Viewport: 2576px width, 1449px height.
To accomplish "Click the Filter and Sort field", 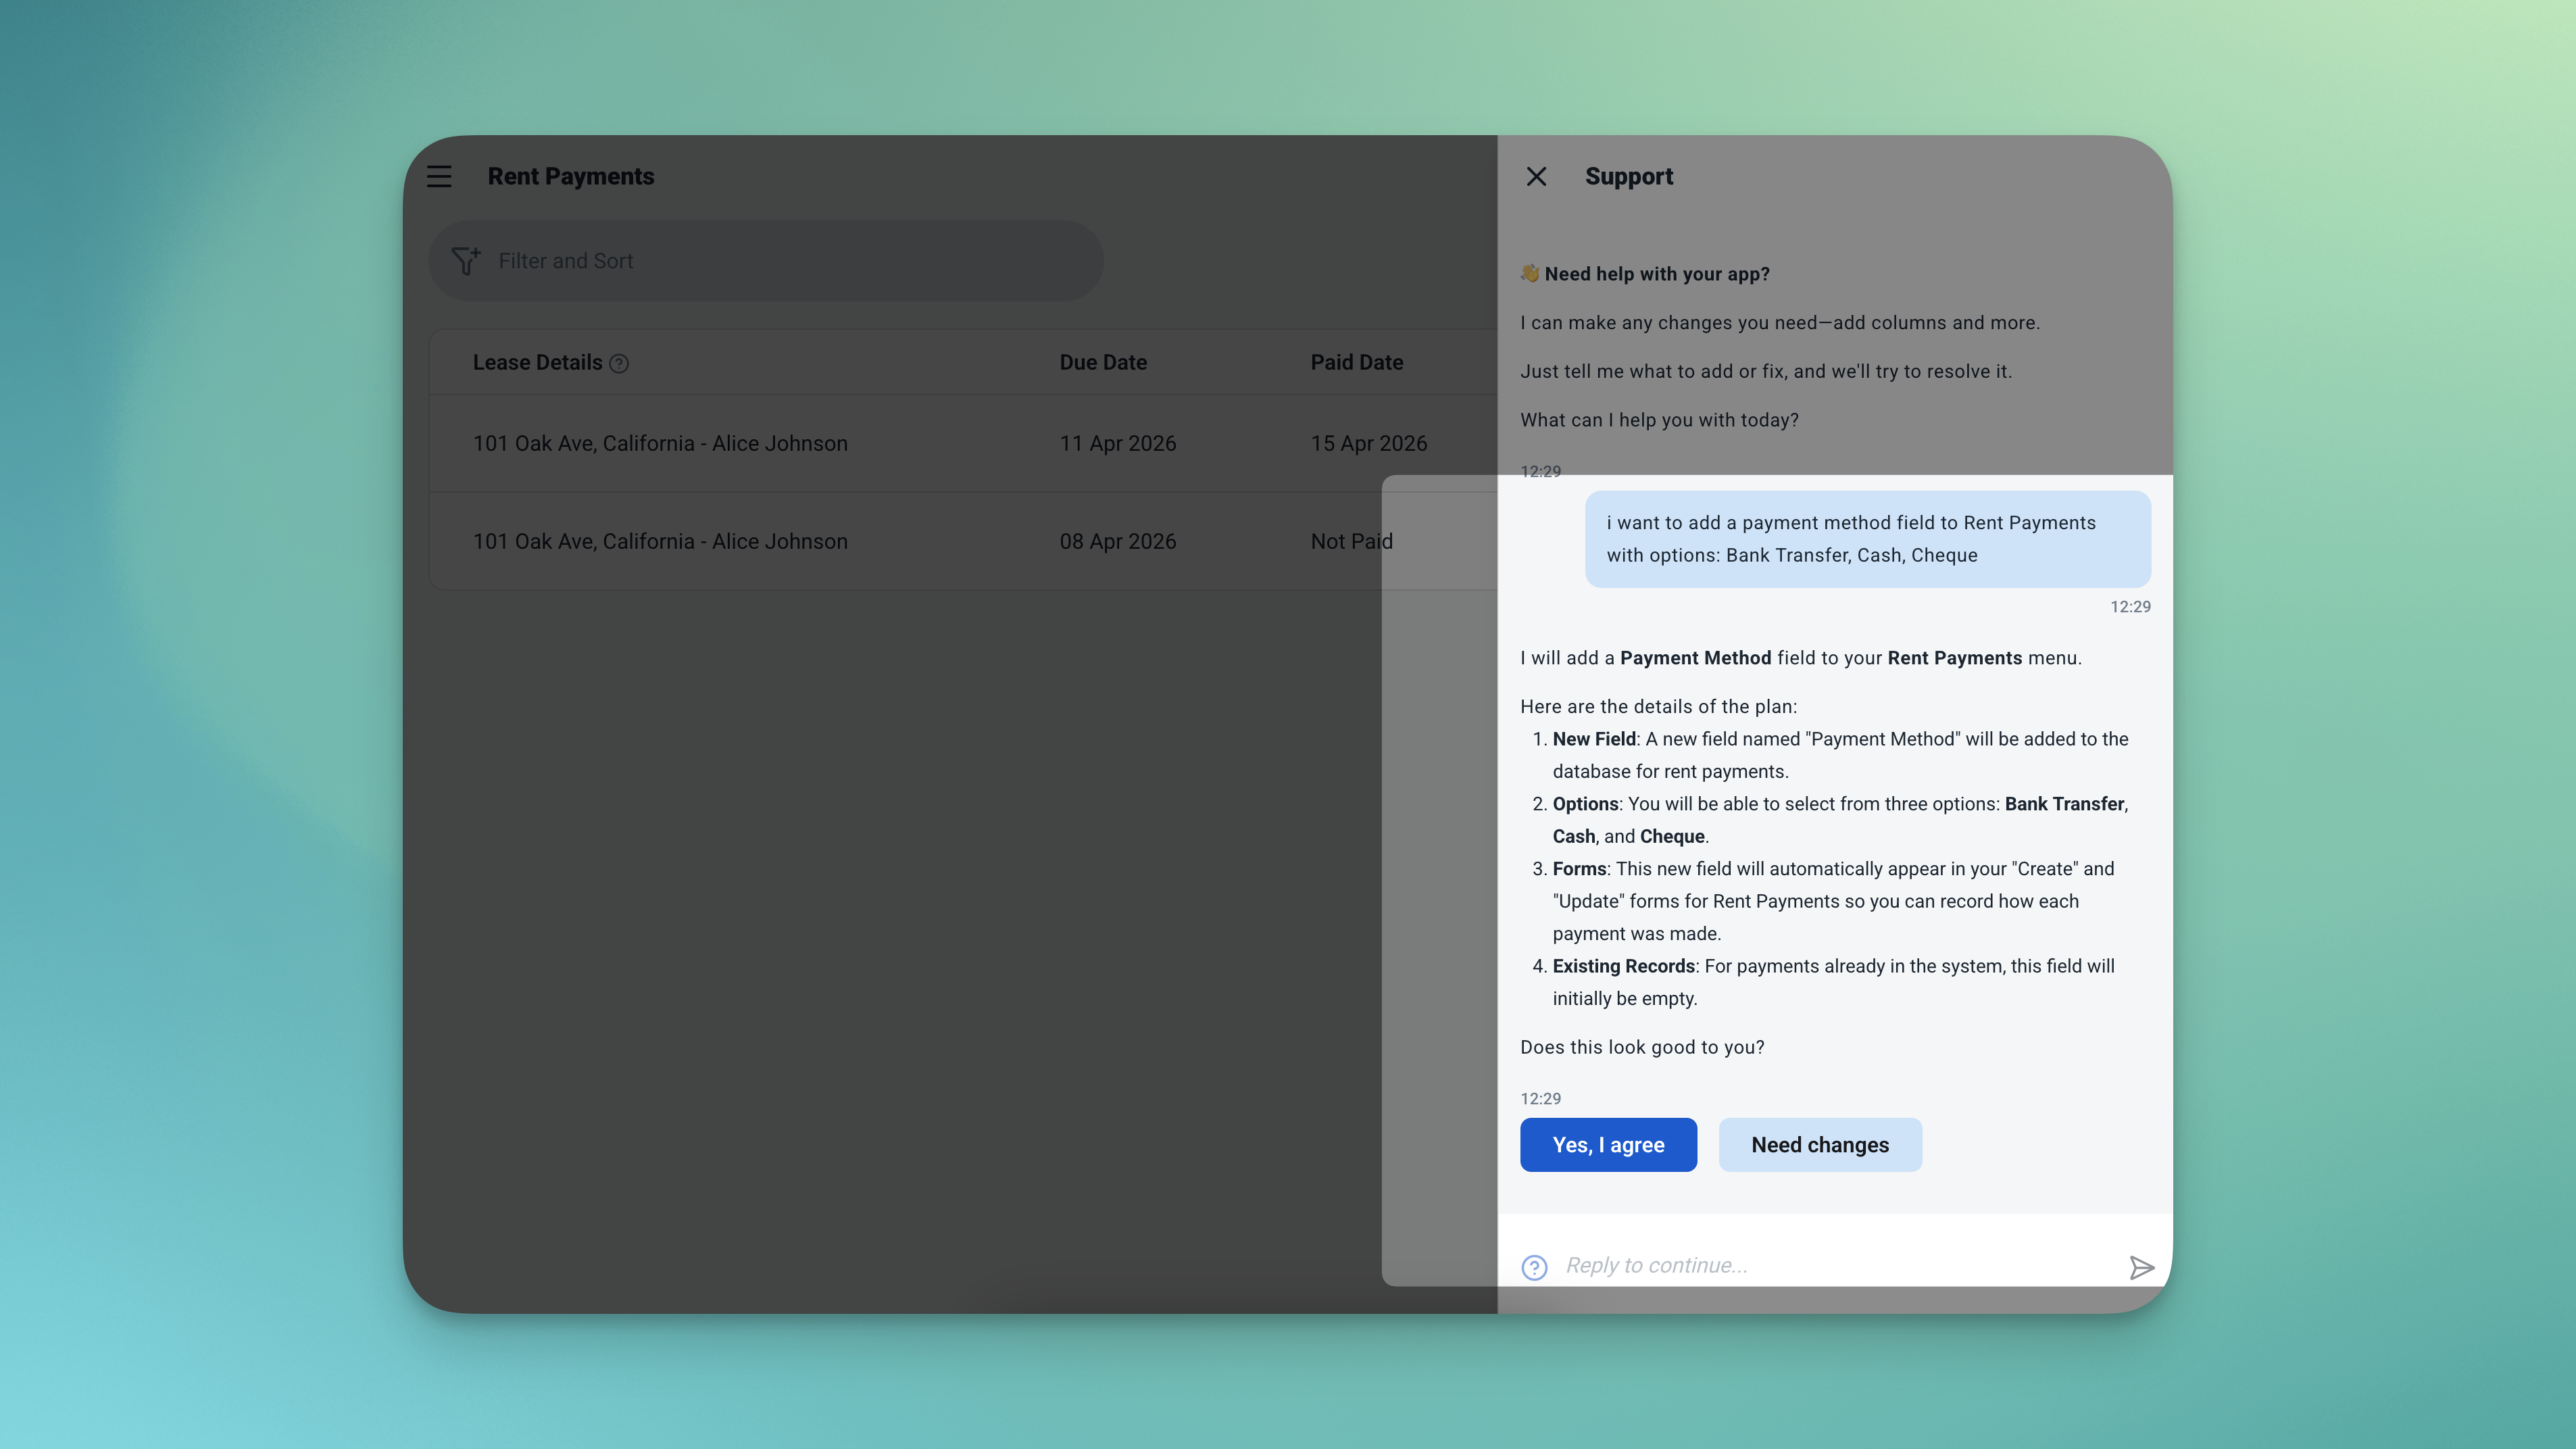I will pyautogui.click(x=766, y=261).
